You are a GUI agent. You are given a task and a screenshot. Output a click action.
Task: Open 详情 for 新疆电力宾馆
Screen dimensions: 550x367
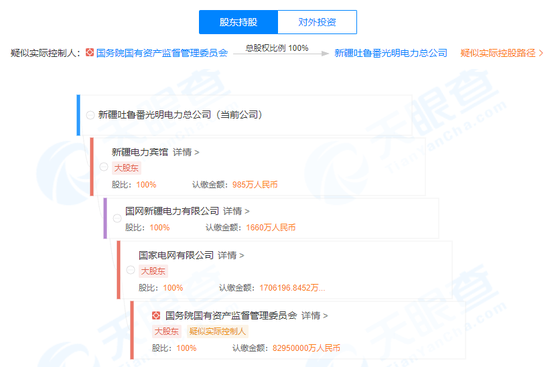(x=186, y=152)
